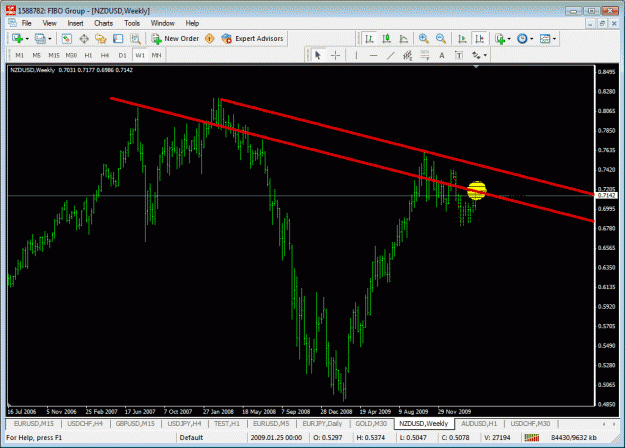Expand the Profiles dropdown arrow
The width and height of the screenshot is (625, 448).
pyautogui.click(x=50, y=39)
